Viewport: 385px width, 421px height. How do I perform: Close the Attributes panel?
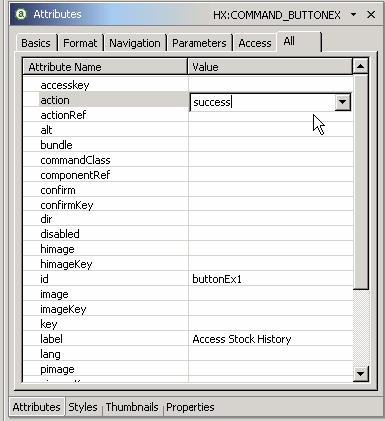(371, 15)
